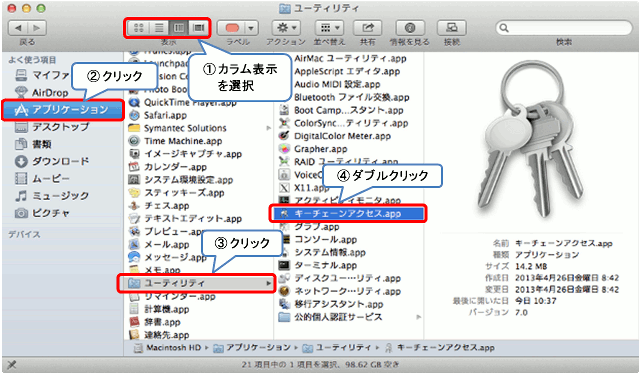
Task: Select キーチェーンアクセス.app
Action: pos(348,214)
